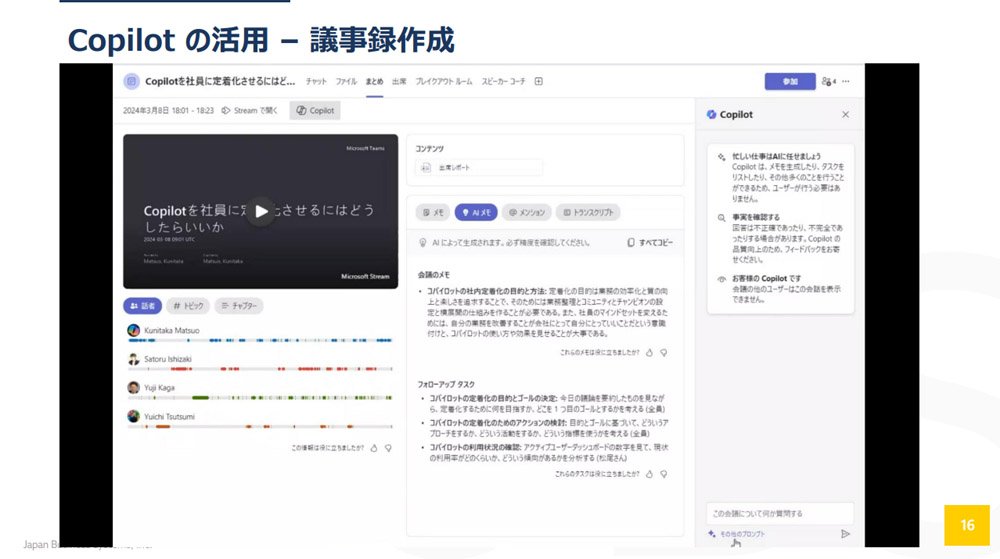Switch to the メンション tab
The height and width of the screenshot is (559, 1000).
click(x=527, y=212)
